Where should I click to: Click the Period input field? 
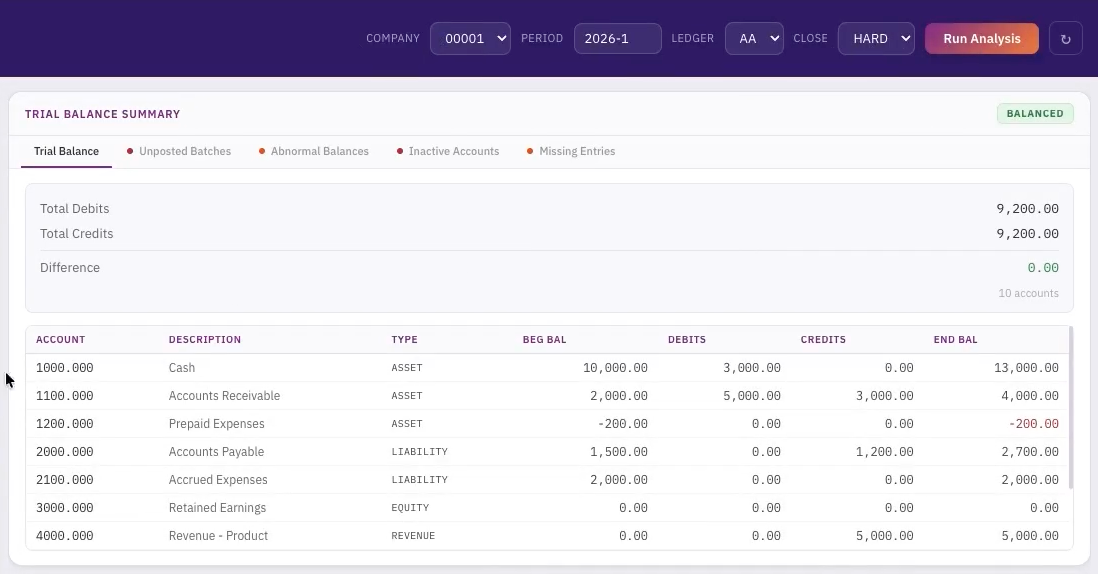coord(617,39)
